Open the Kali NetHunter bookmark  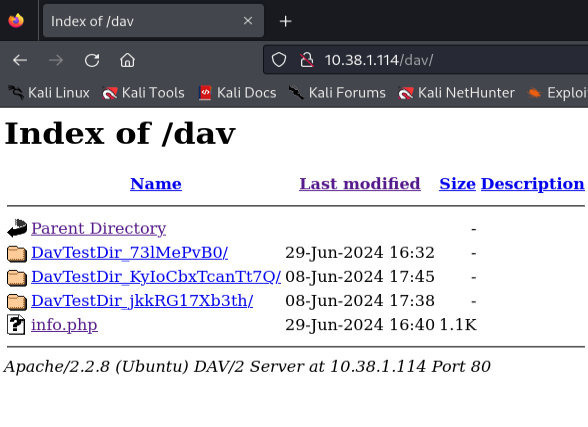click(x=456, y=93)
